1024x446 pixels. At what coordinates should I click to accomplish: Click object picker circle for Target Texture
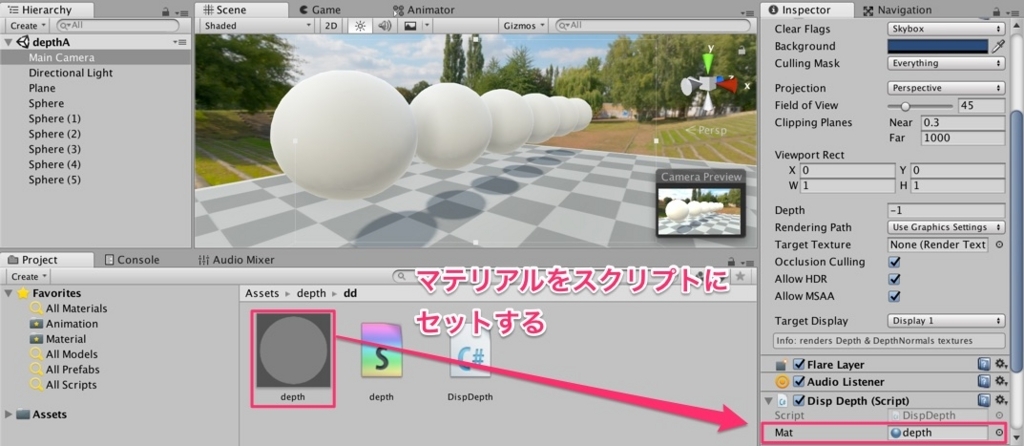point(999,245)
